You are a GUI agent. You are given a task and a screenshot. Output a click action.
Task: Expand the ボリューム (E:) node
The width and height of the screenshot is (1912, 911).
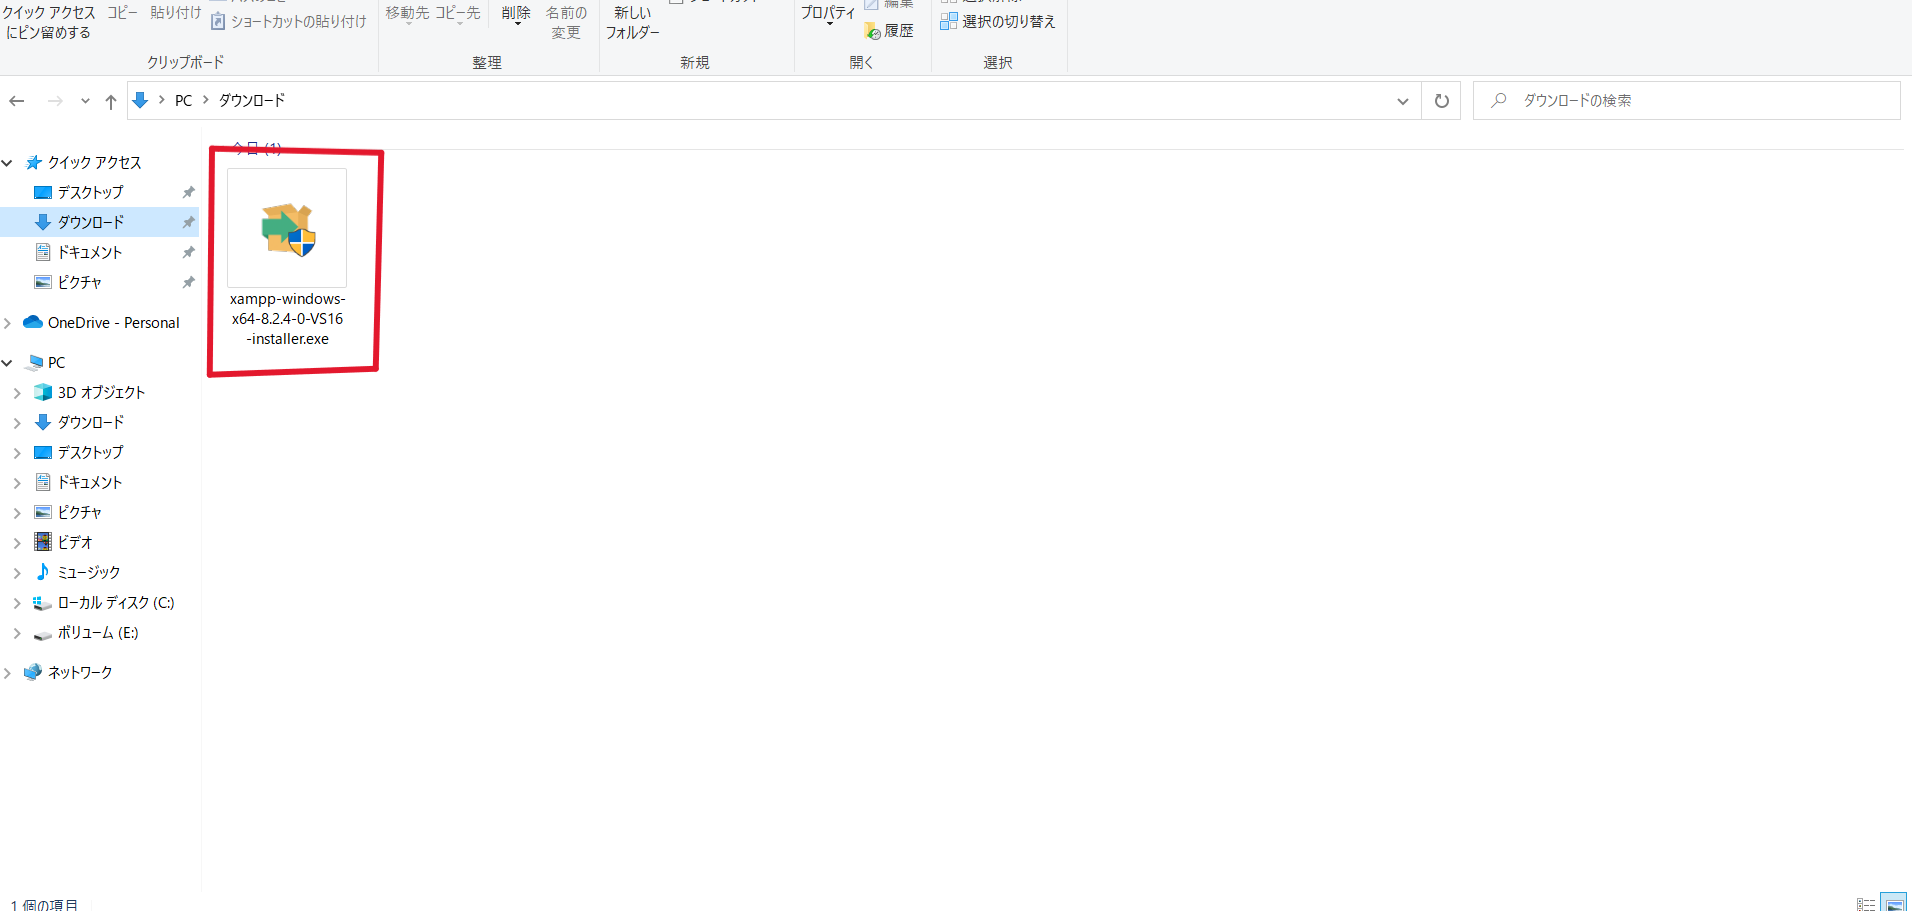[x=17, y=633]
